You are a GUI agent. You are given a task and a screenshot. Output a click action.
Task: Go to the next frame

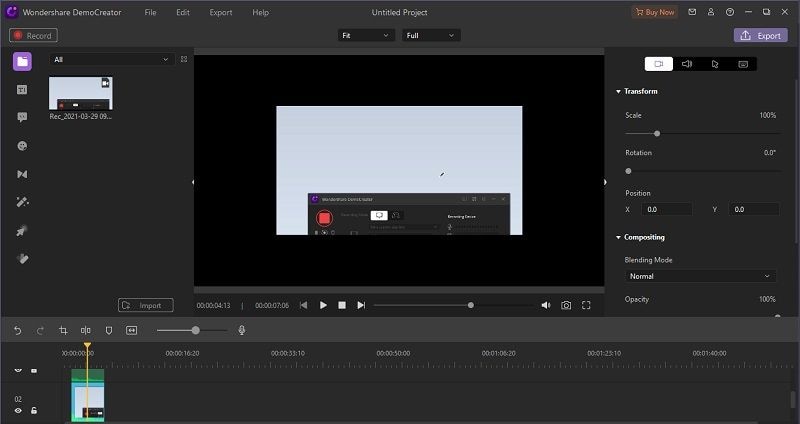pos(361,305)
